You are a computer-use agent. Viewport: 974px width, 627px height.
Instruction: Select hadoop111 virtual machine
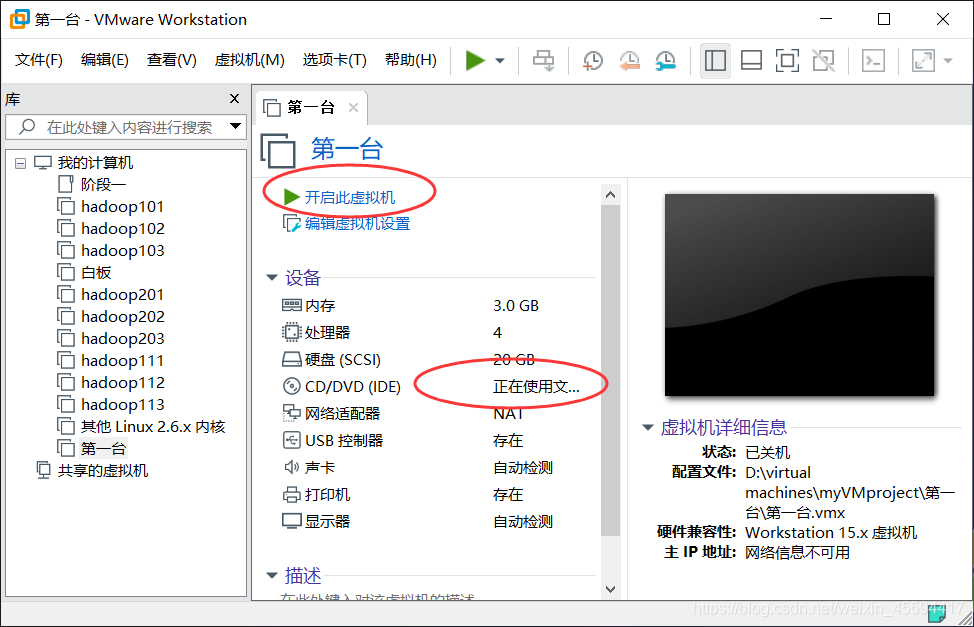(x=111, y=360)
